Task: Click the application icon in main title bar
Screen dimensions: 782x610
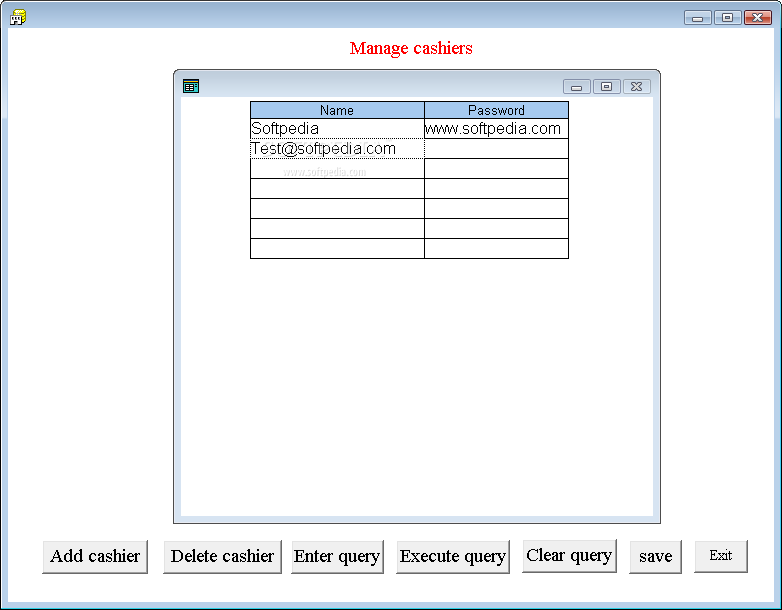Action: coord(18,17)
